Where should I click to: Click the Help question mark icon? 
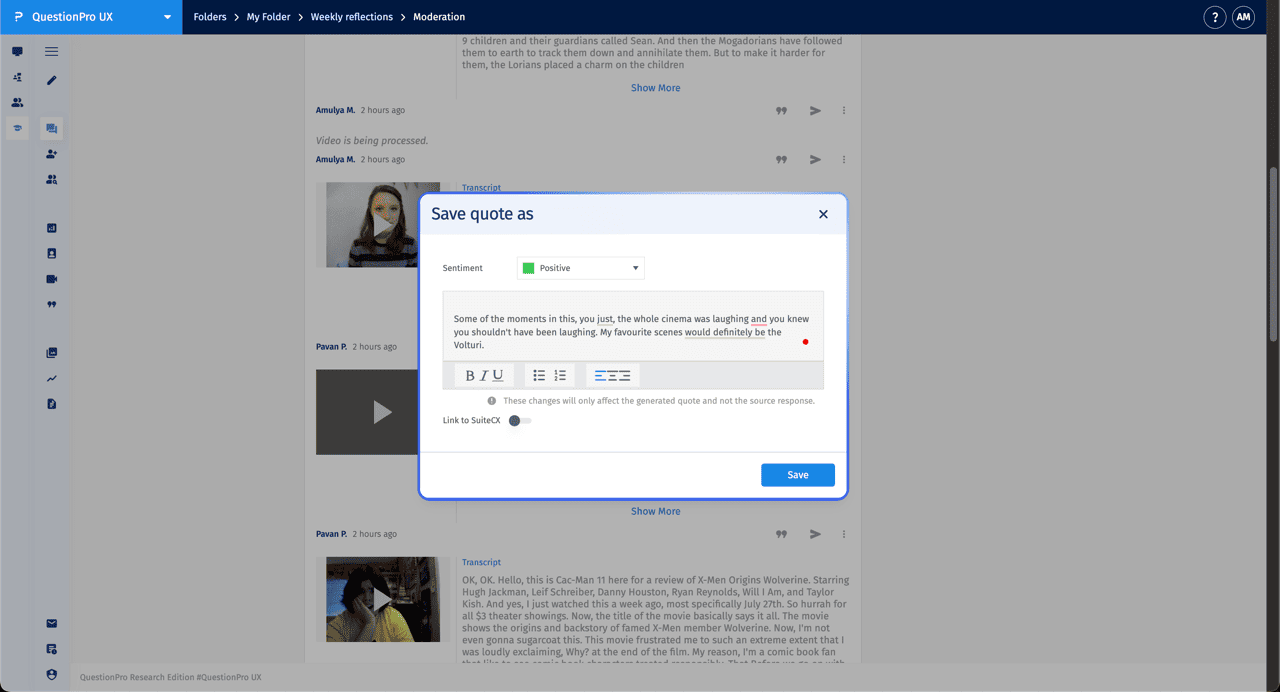[1214, 17]
